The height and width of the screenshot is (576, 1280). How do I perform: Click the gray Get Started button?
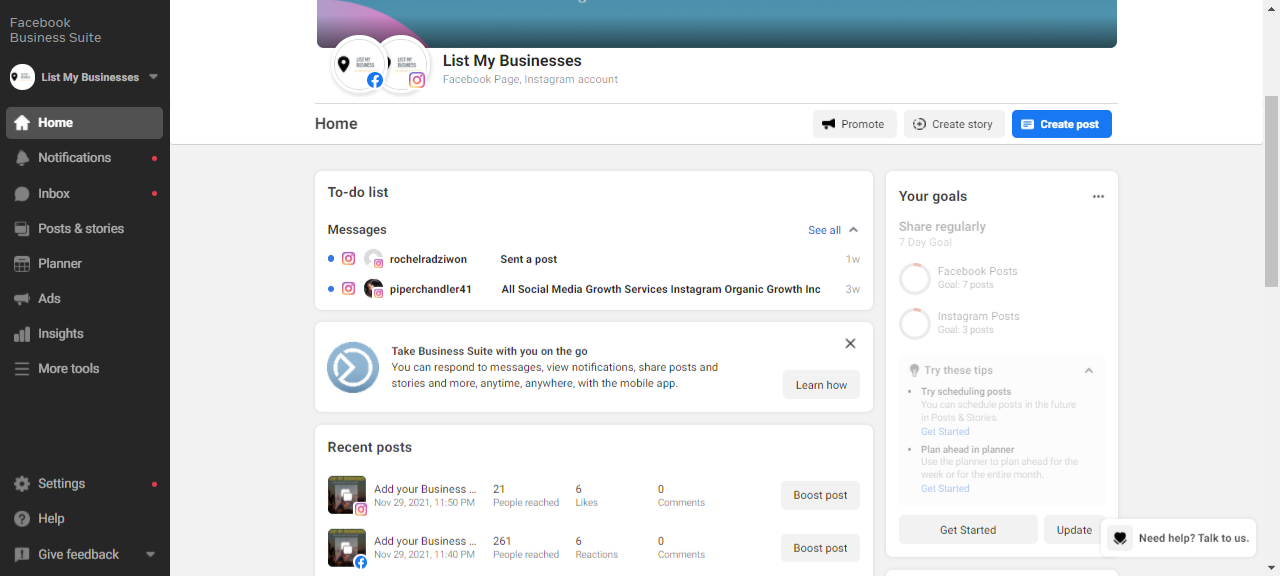pyautogui.click(x=968, y=530)
